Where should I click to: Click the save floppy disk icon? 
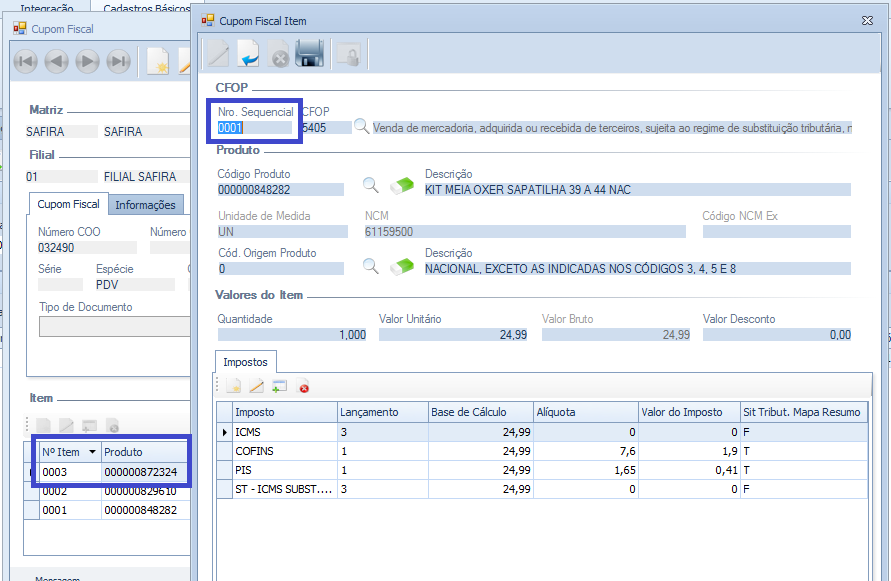tap(309, 54)
